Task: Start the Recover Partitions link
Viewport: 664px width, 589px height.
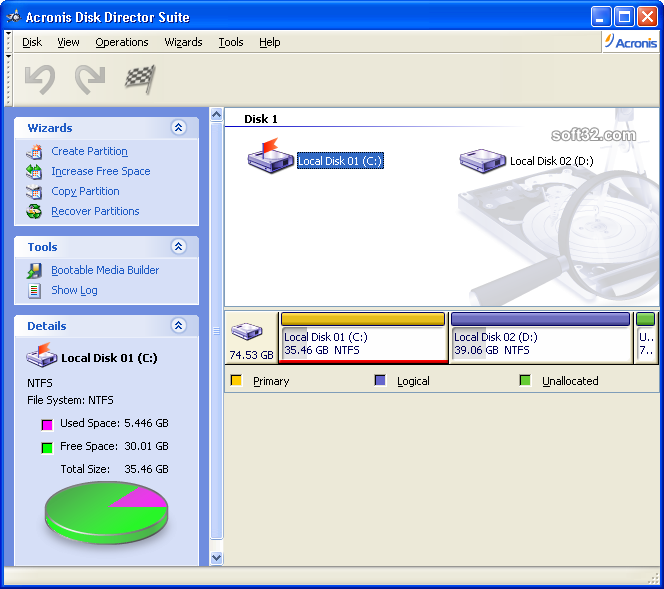Action: (95, 211)
